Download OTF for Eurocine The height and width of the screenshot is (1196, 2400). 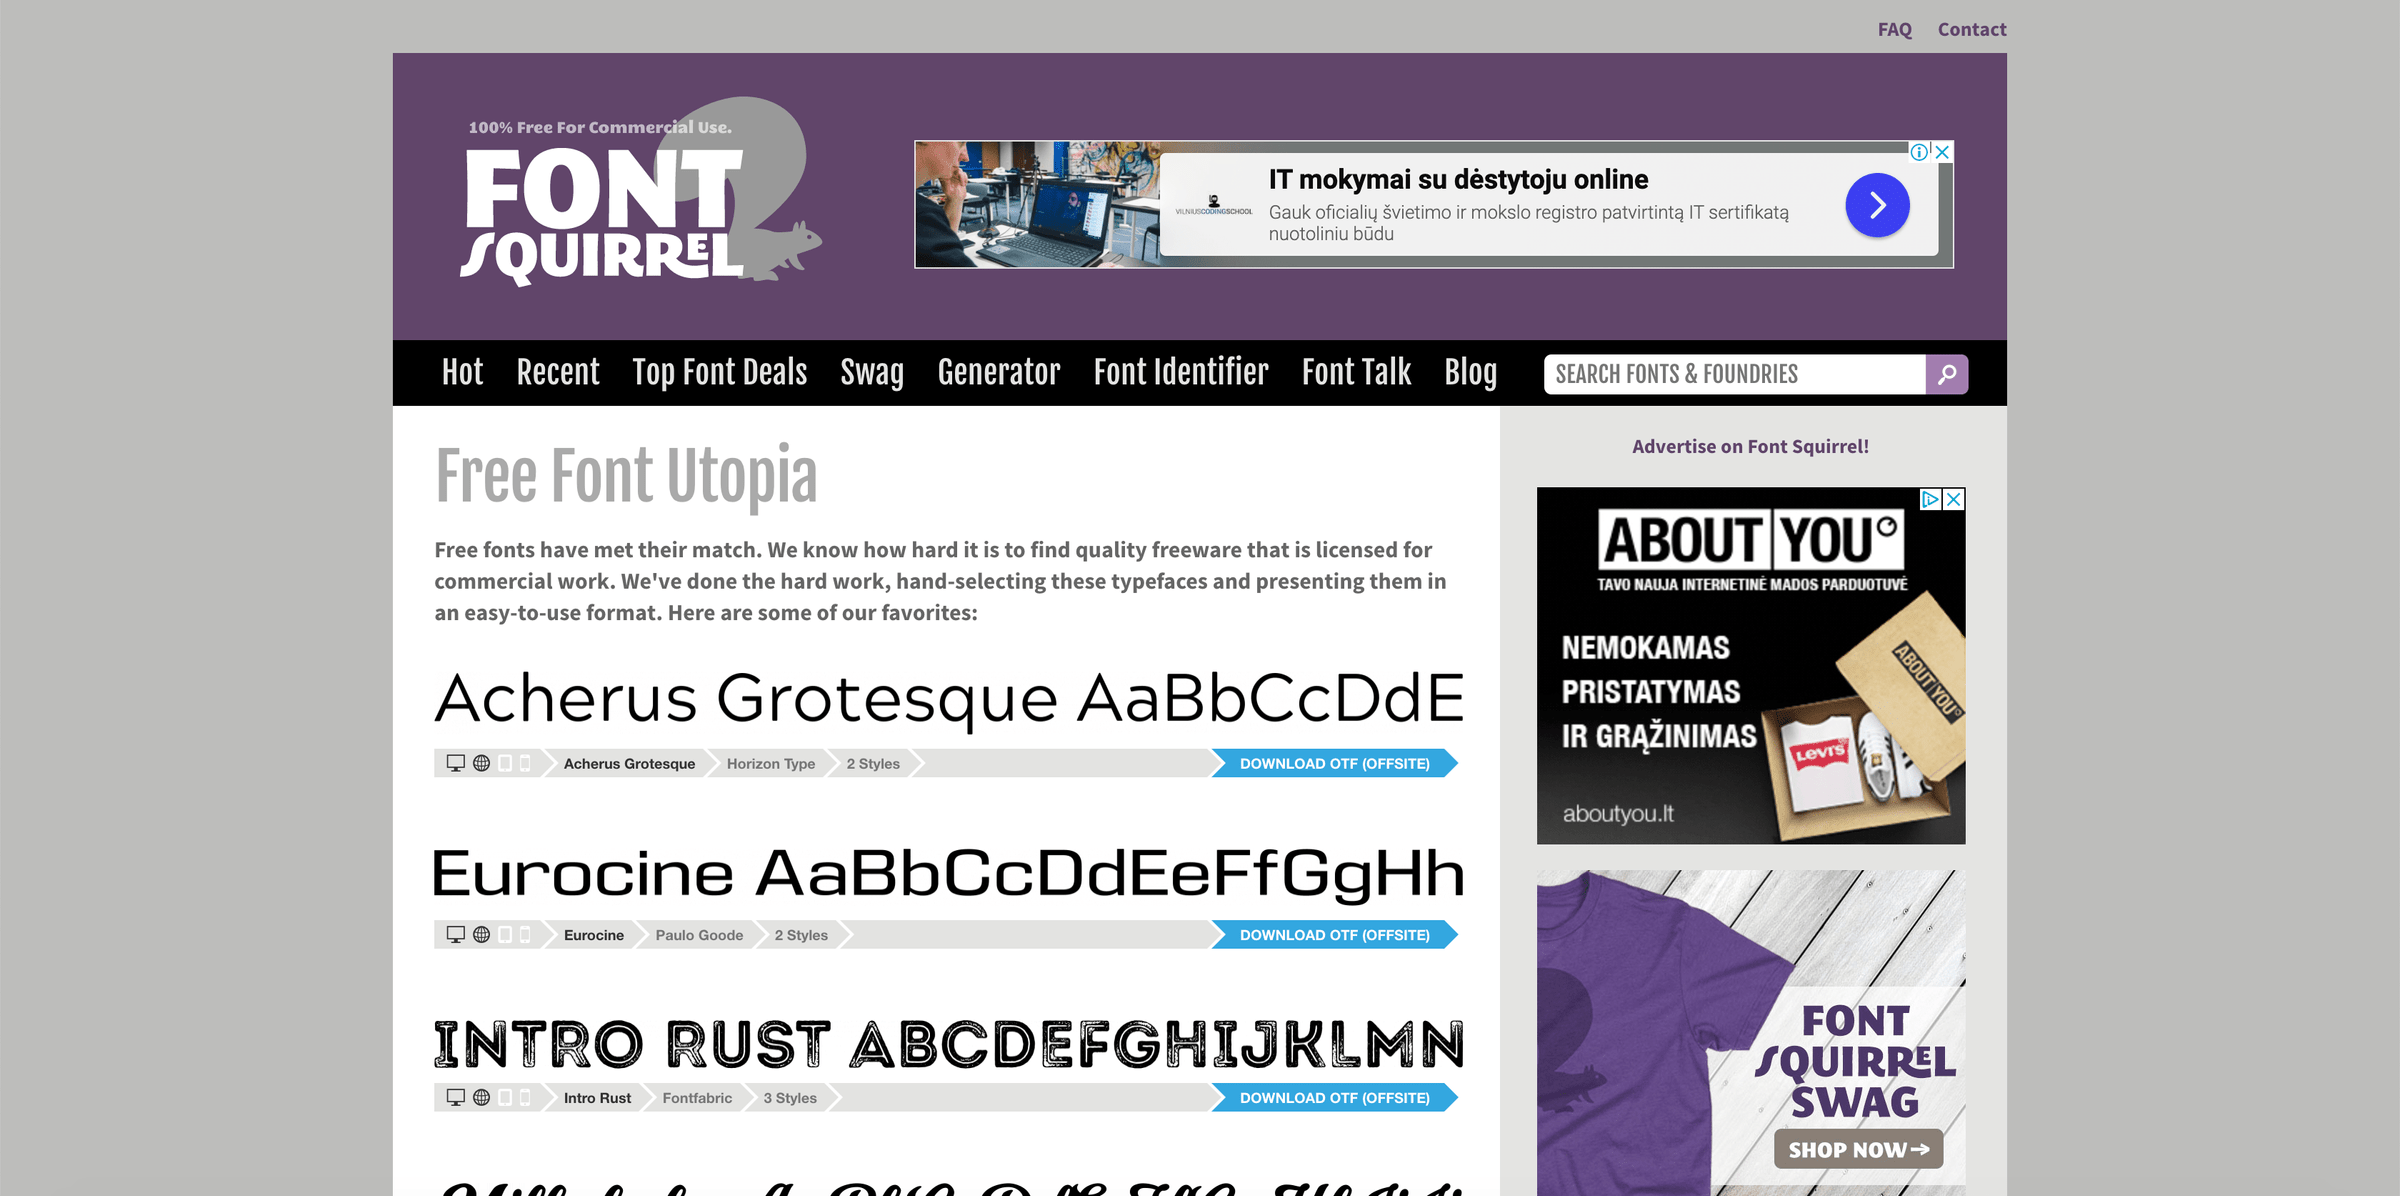[1335, 934]
